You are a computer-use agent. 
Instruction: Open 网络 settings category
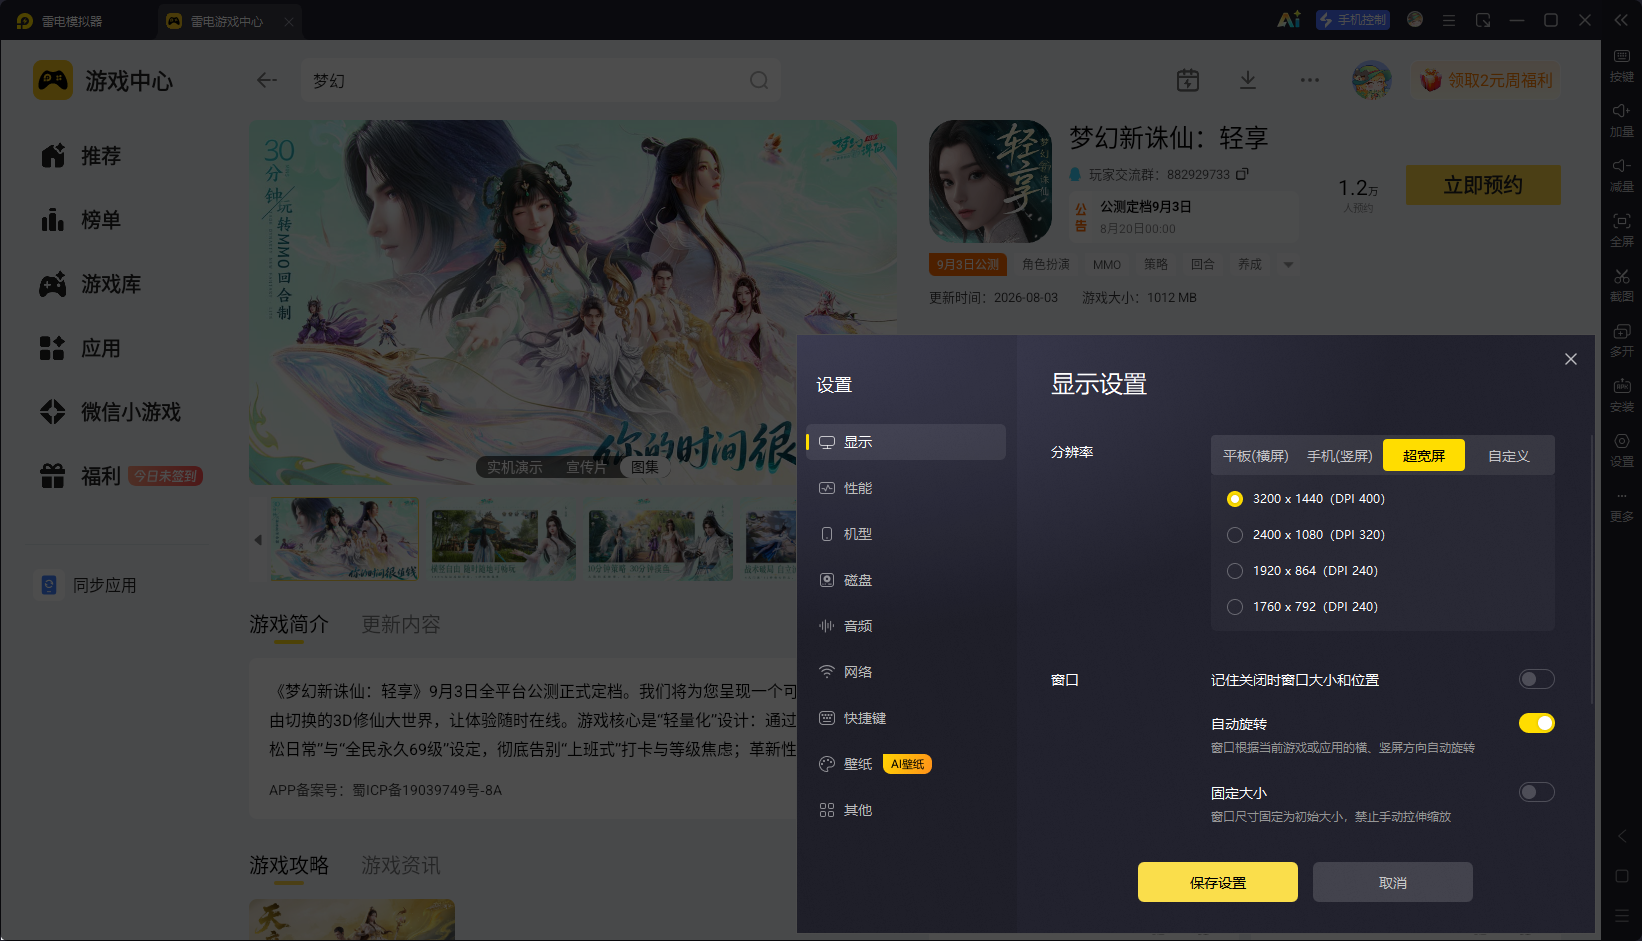pos(906,672)
